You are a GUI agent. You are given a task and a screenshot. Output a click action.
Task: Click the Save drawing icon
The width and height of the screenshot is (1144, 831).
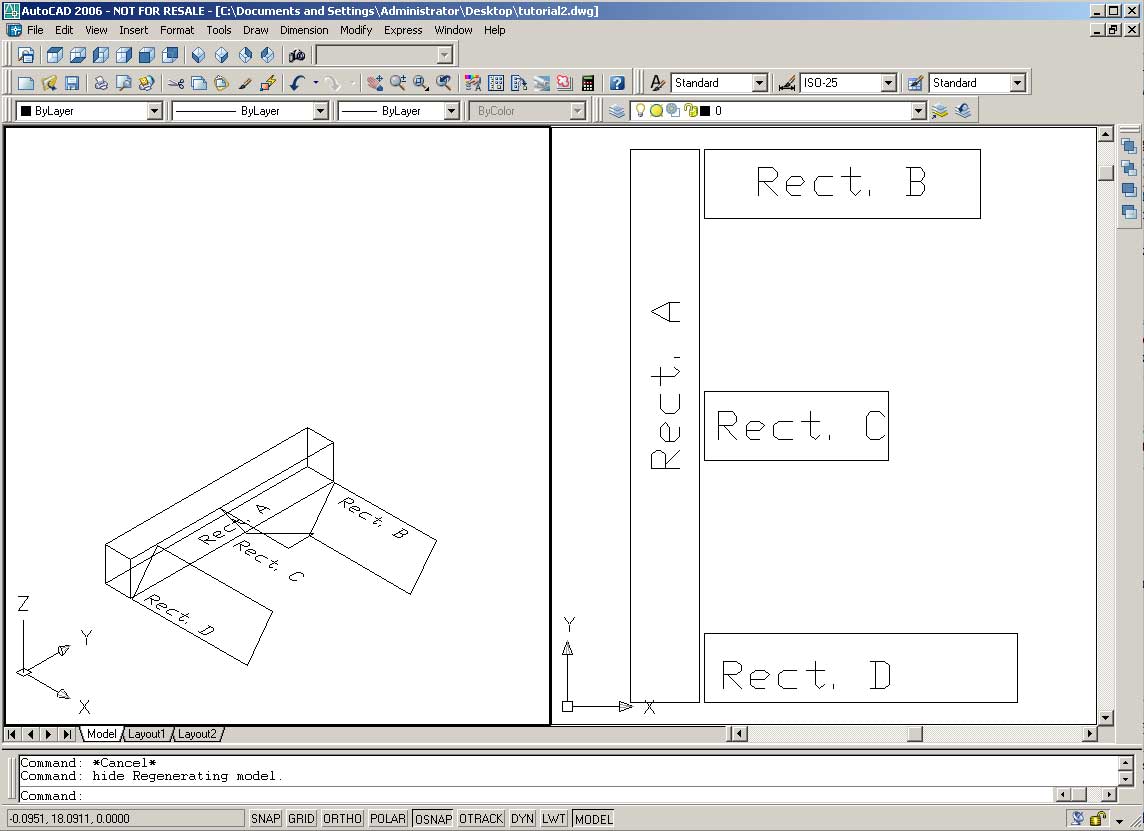point(72,83)
